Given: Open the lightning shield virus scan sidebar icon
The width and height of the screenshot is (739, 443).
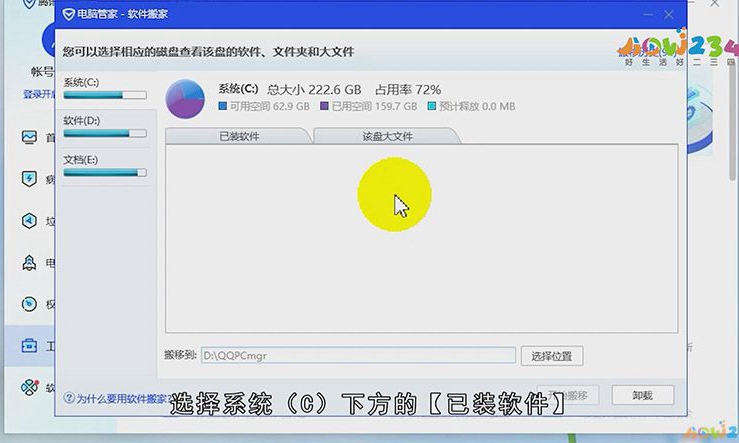Looking at the screenshot, I should (x=29, y=179).
